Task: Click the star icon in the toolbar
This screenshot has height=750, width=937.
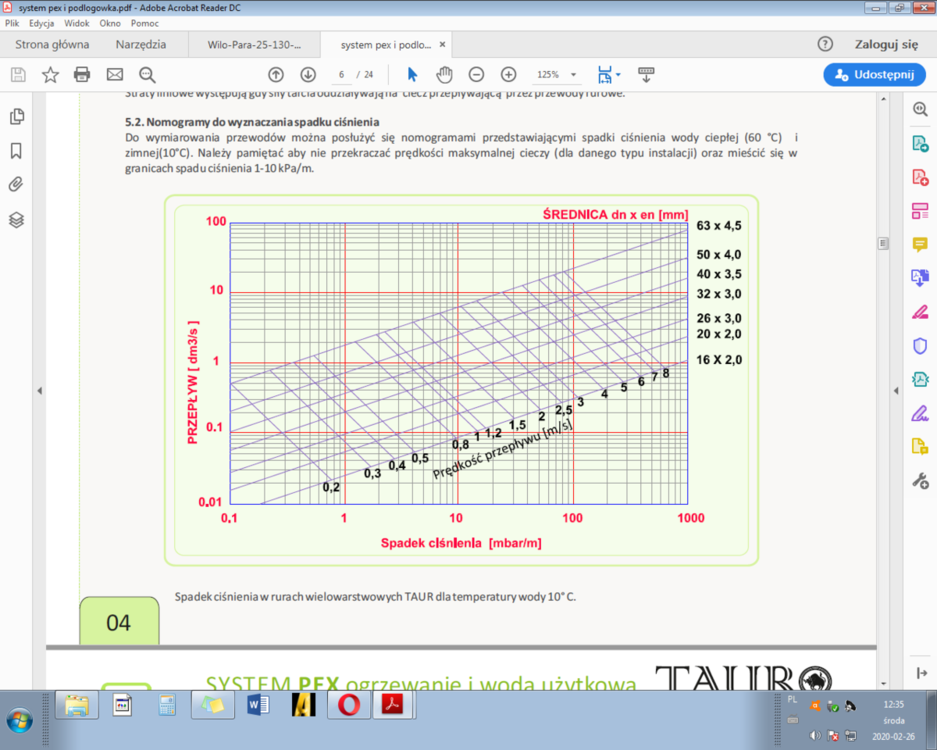Action: (50, 75)
